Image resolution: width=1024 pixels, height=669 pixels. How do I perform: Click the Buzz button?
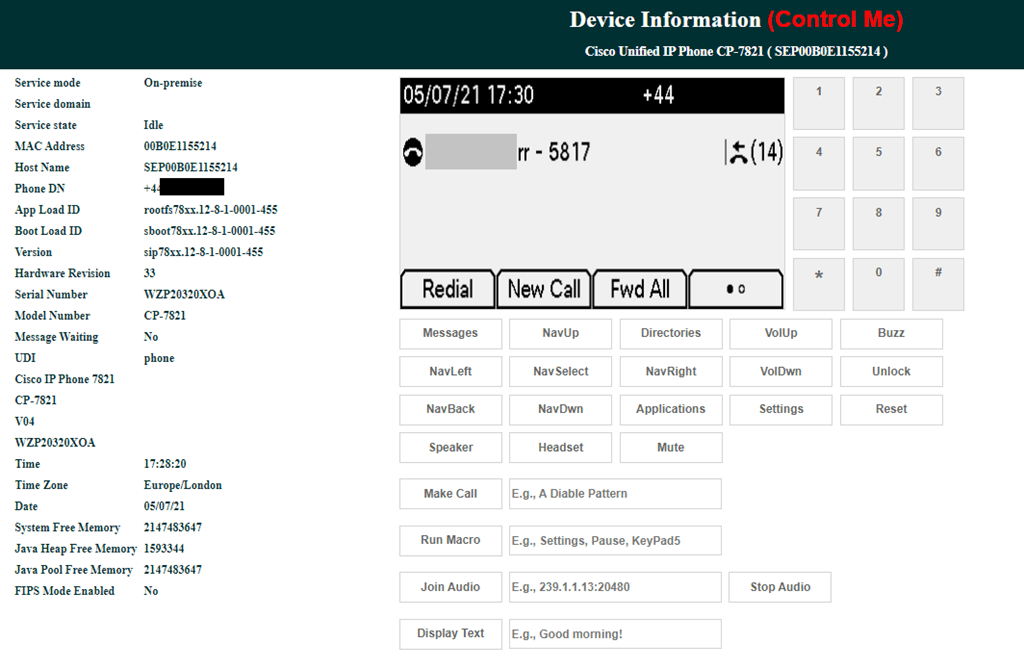[891, 333]
